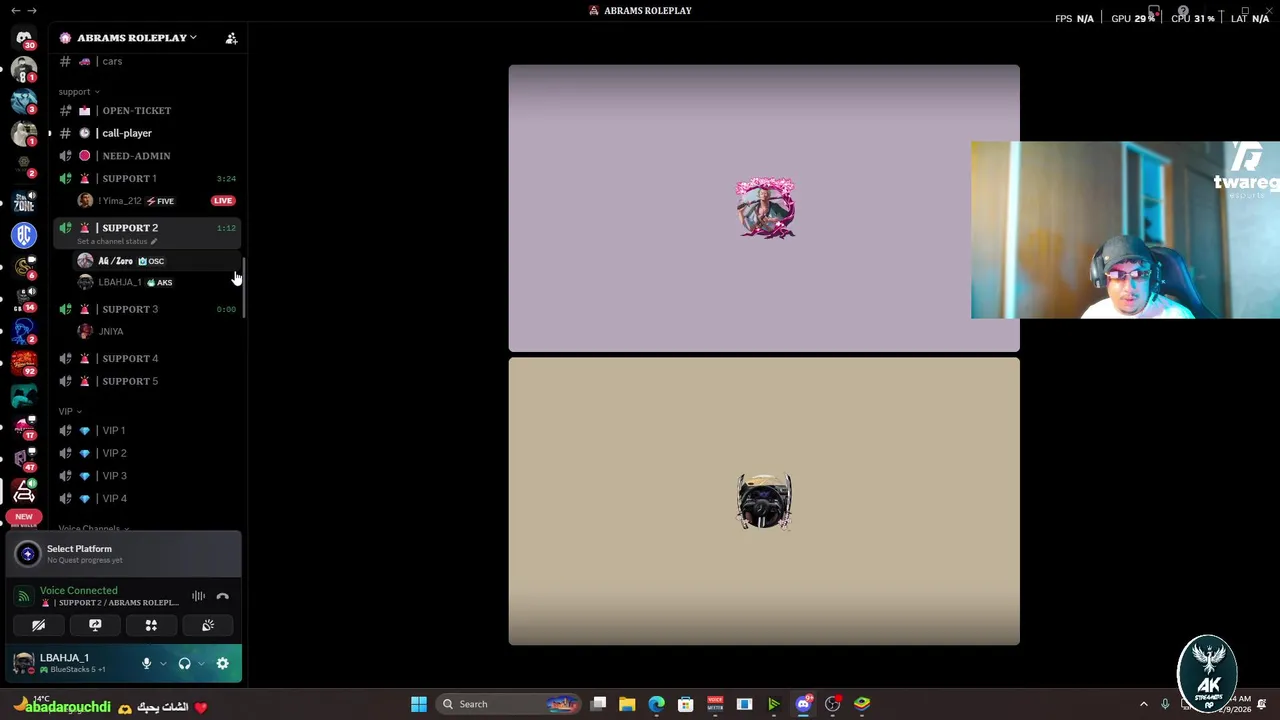Turn on camera in voice panel
The image size is (1280, 720).
(38, 625)
